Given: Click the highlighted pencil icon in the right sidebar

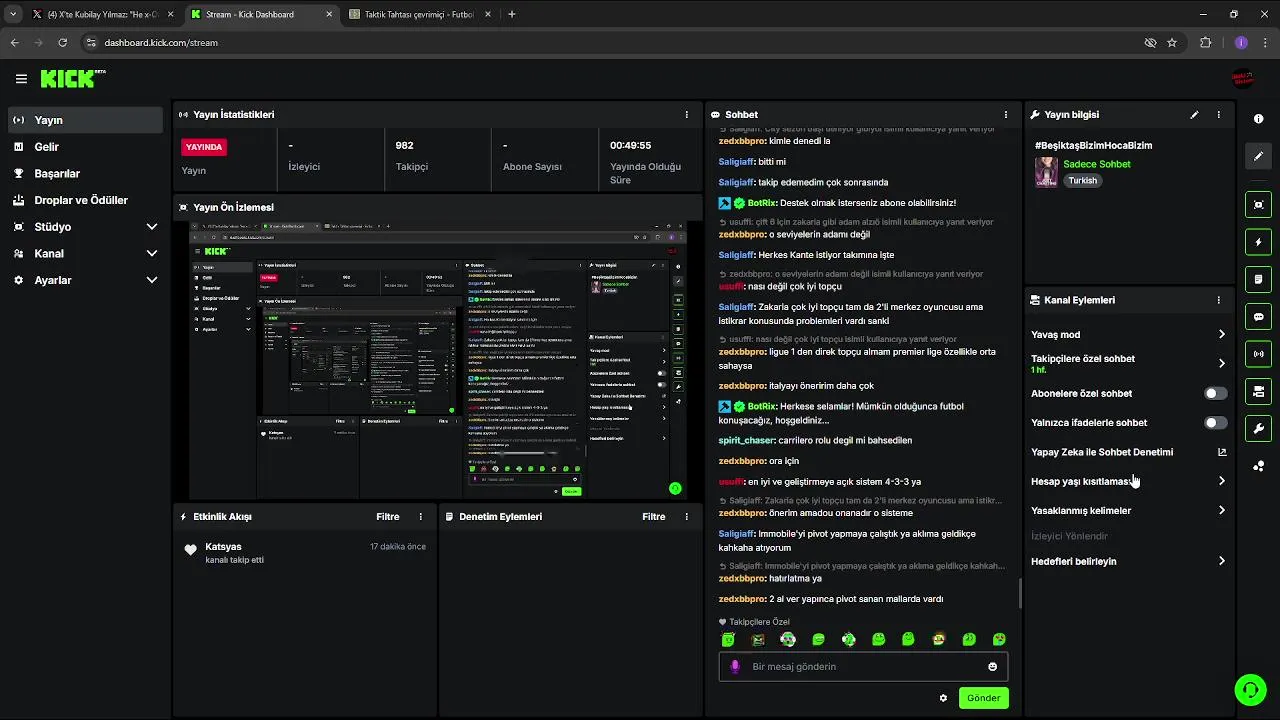Looking at the screenshot, I should coord(1258,156).
